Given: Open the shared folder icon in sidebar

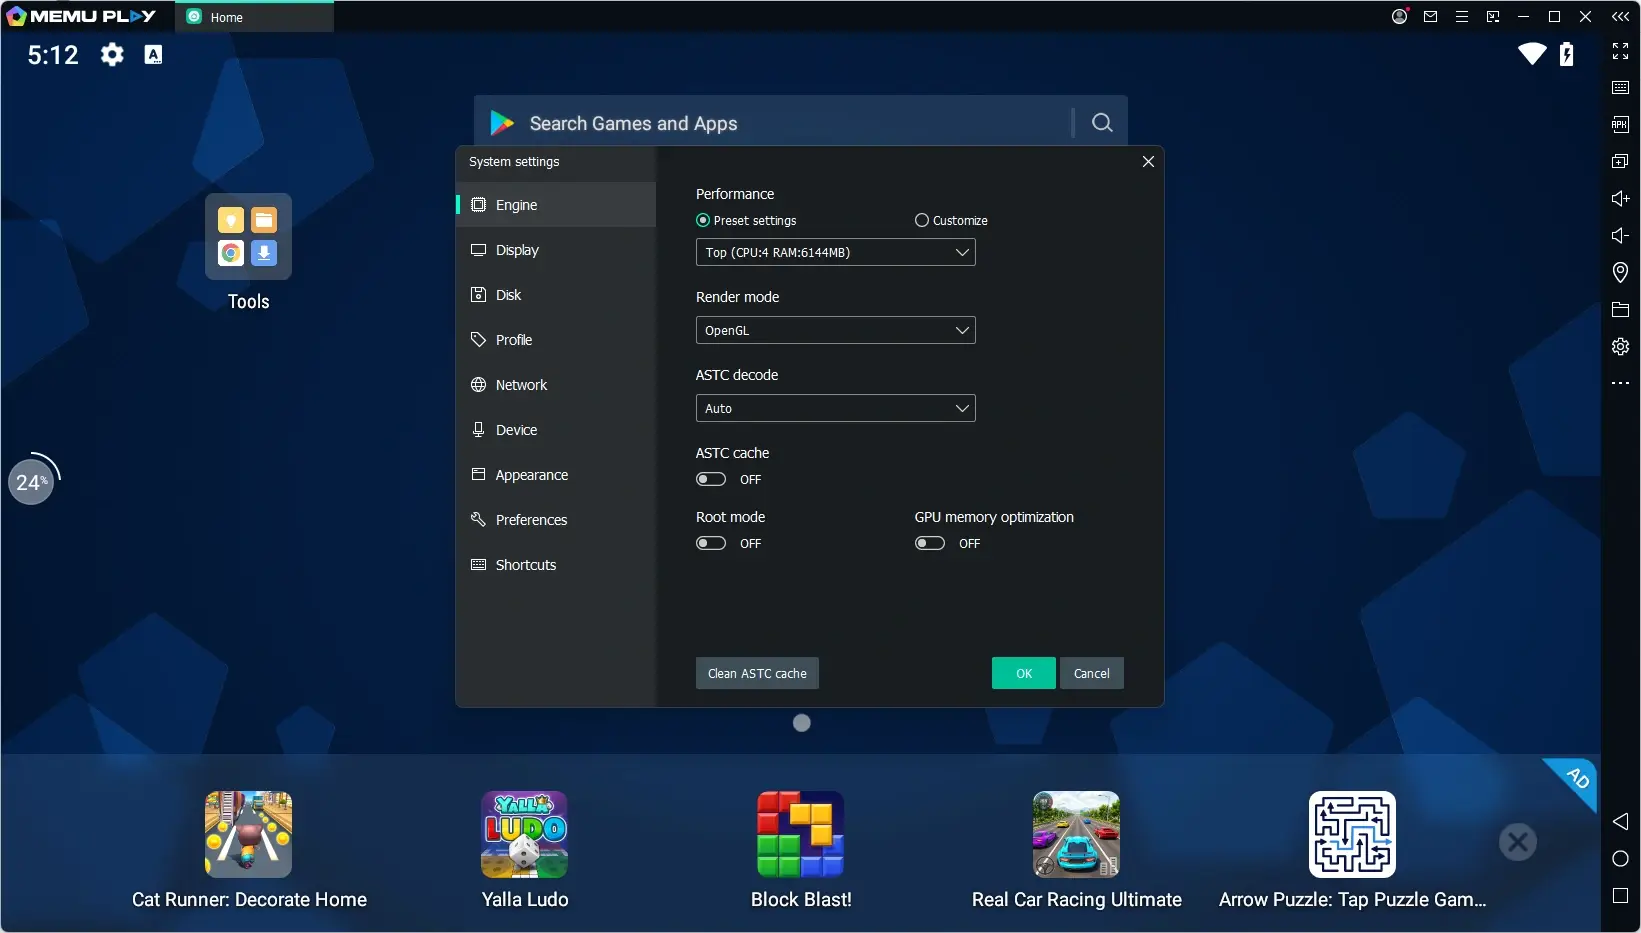Looking at the screenshot, I should coord(1620,309).
